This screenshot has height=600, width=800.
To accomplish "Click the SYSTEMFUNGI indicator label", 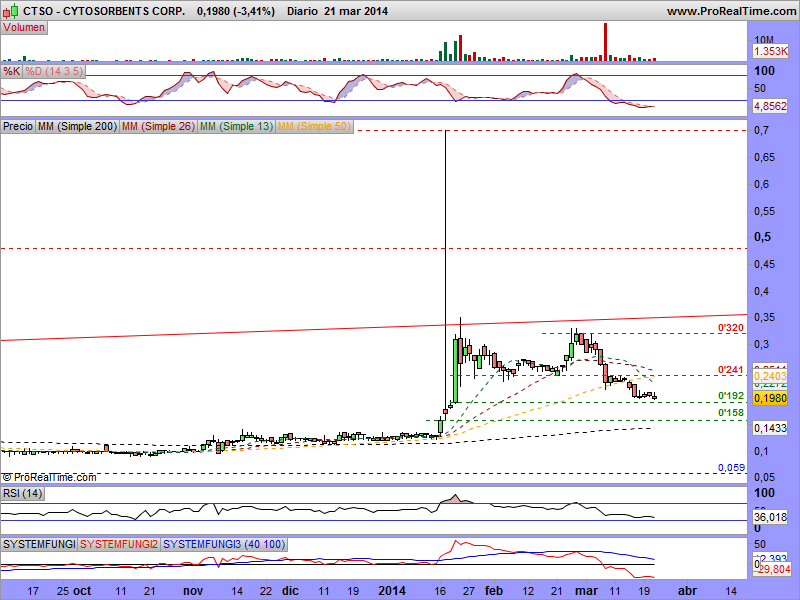I will (x=39, y=544).
